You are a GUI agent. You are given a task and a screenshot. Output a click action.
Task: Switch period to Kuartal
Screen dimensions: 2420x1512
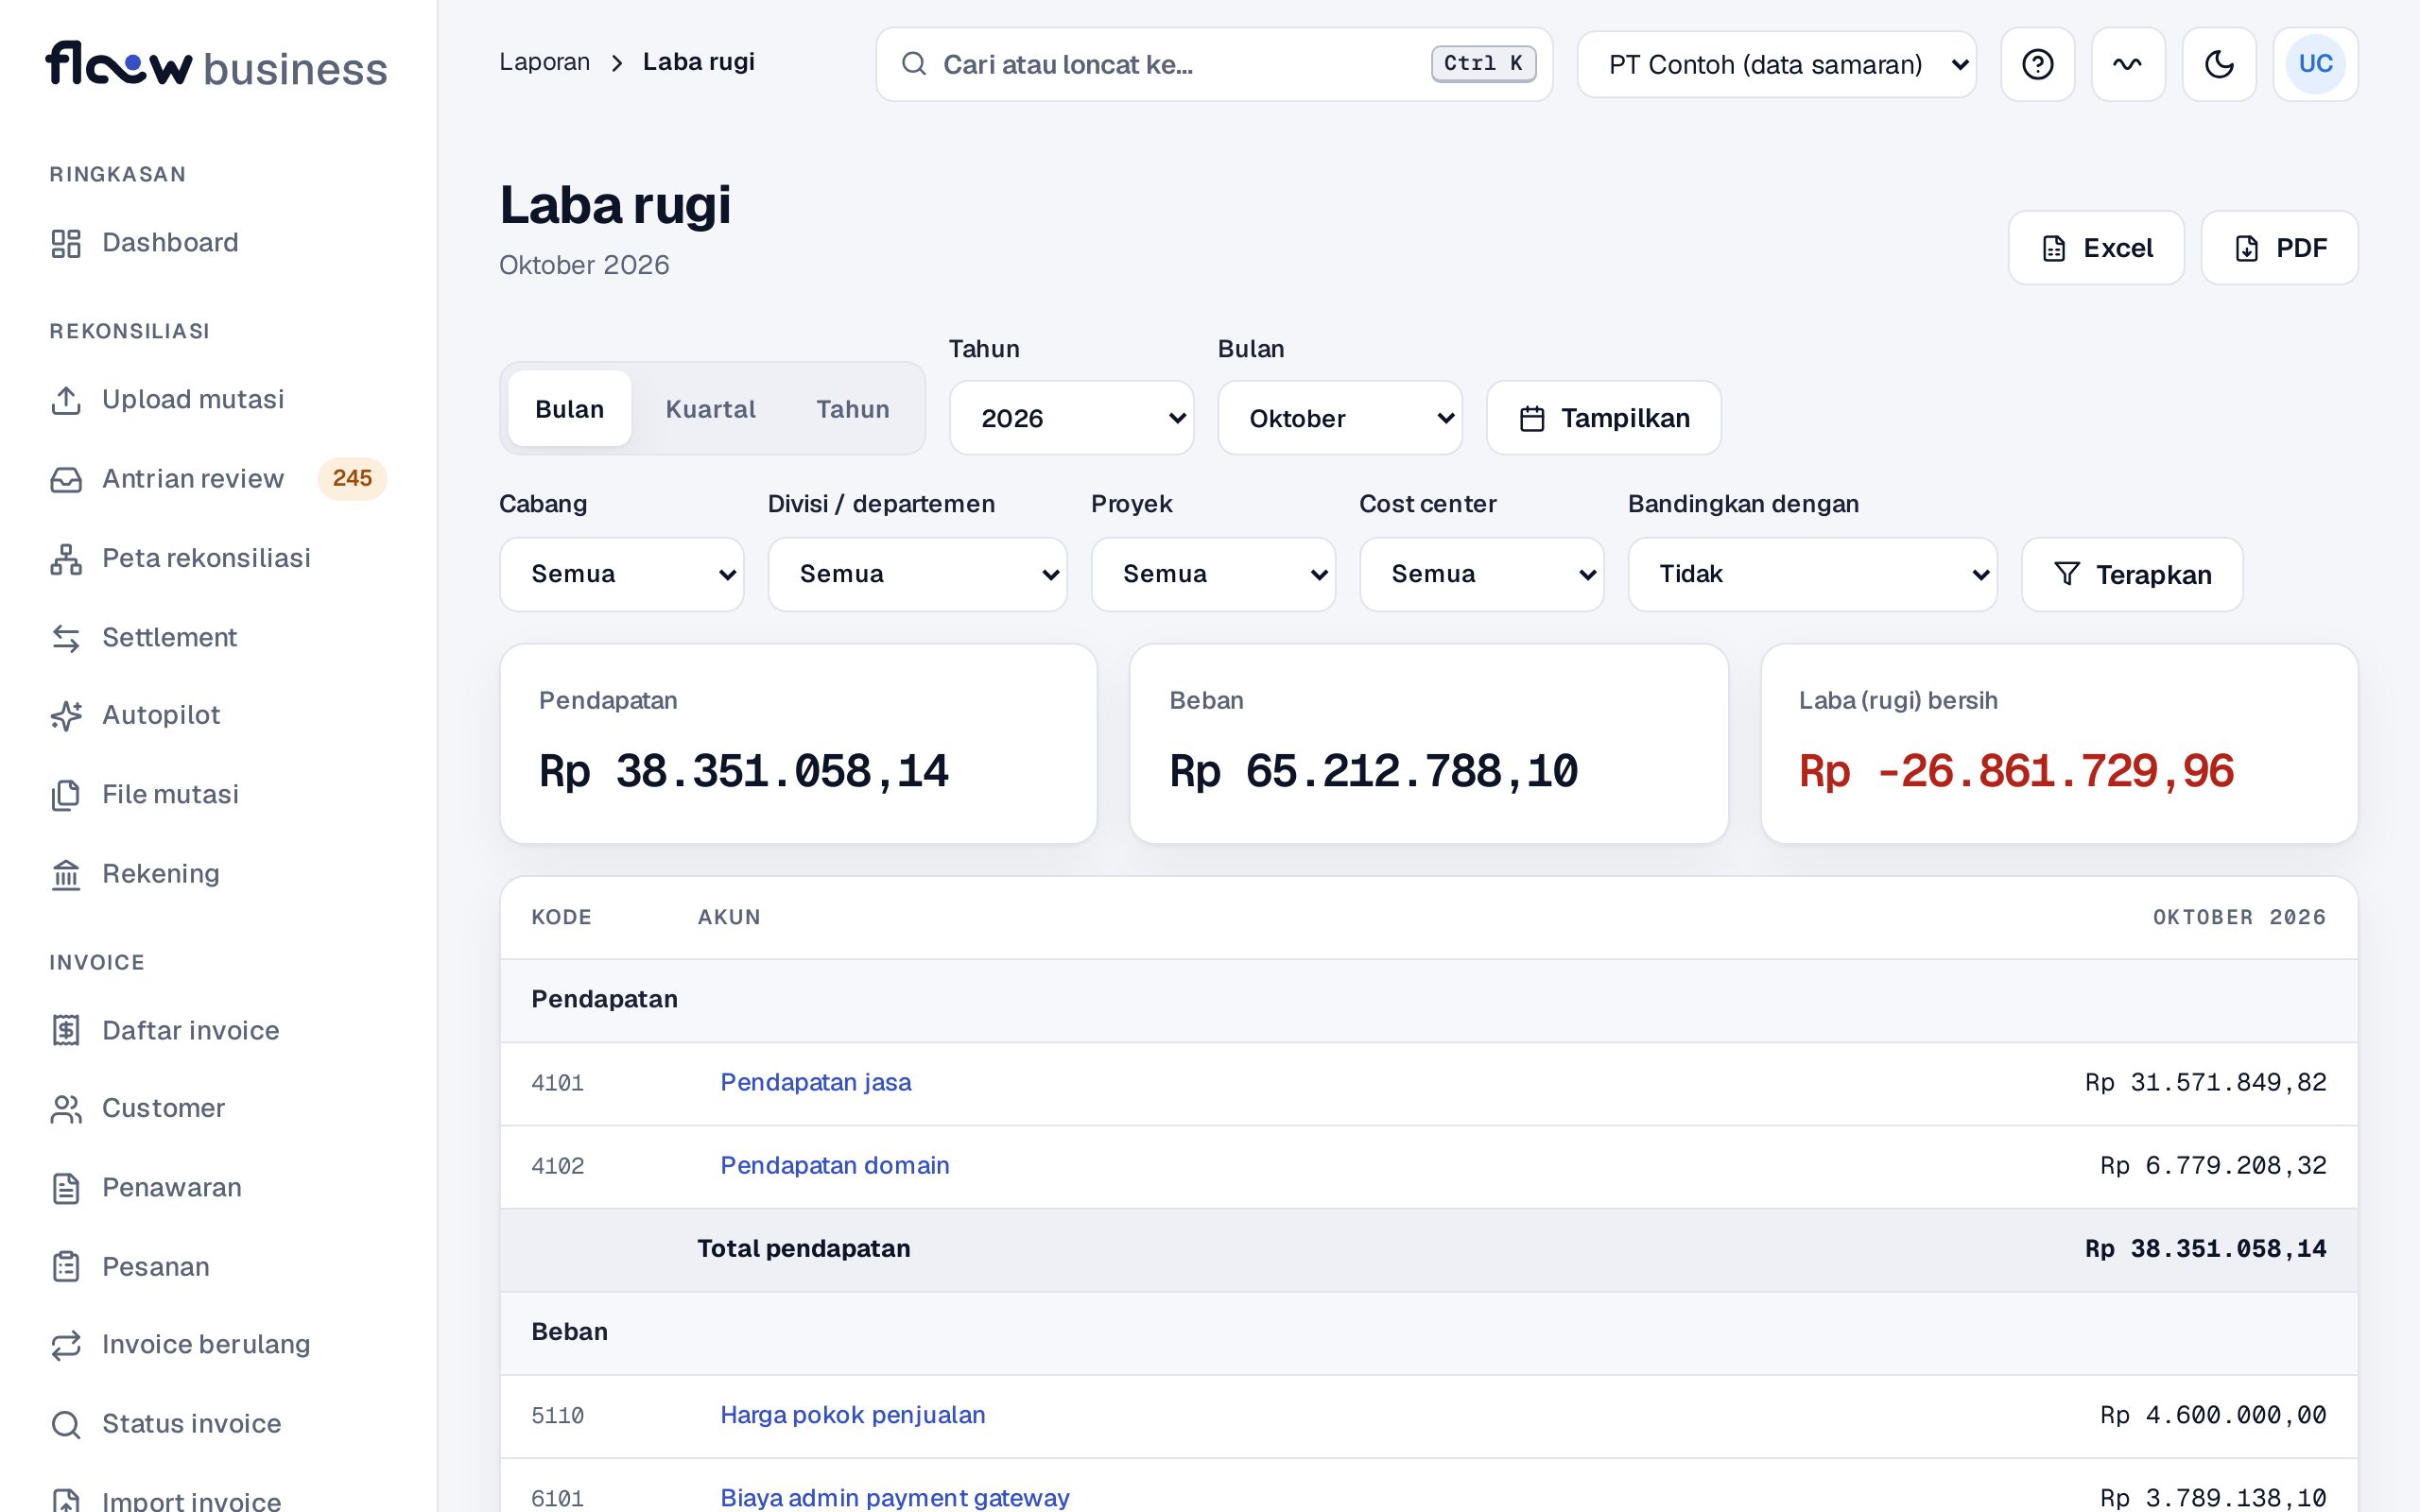click(710, 409)
